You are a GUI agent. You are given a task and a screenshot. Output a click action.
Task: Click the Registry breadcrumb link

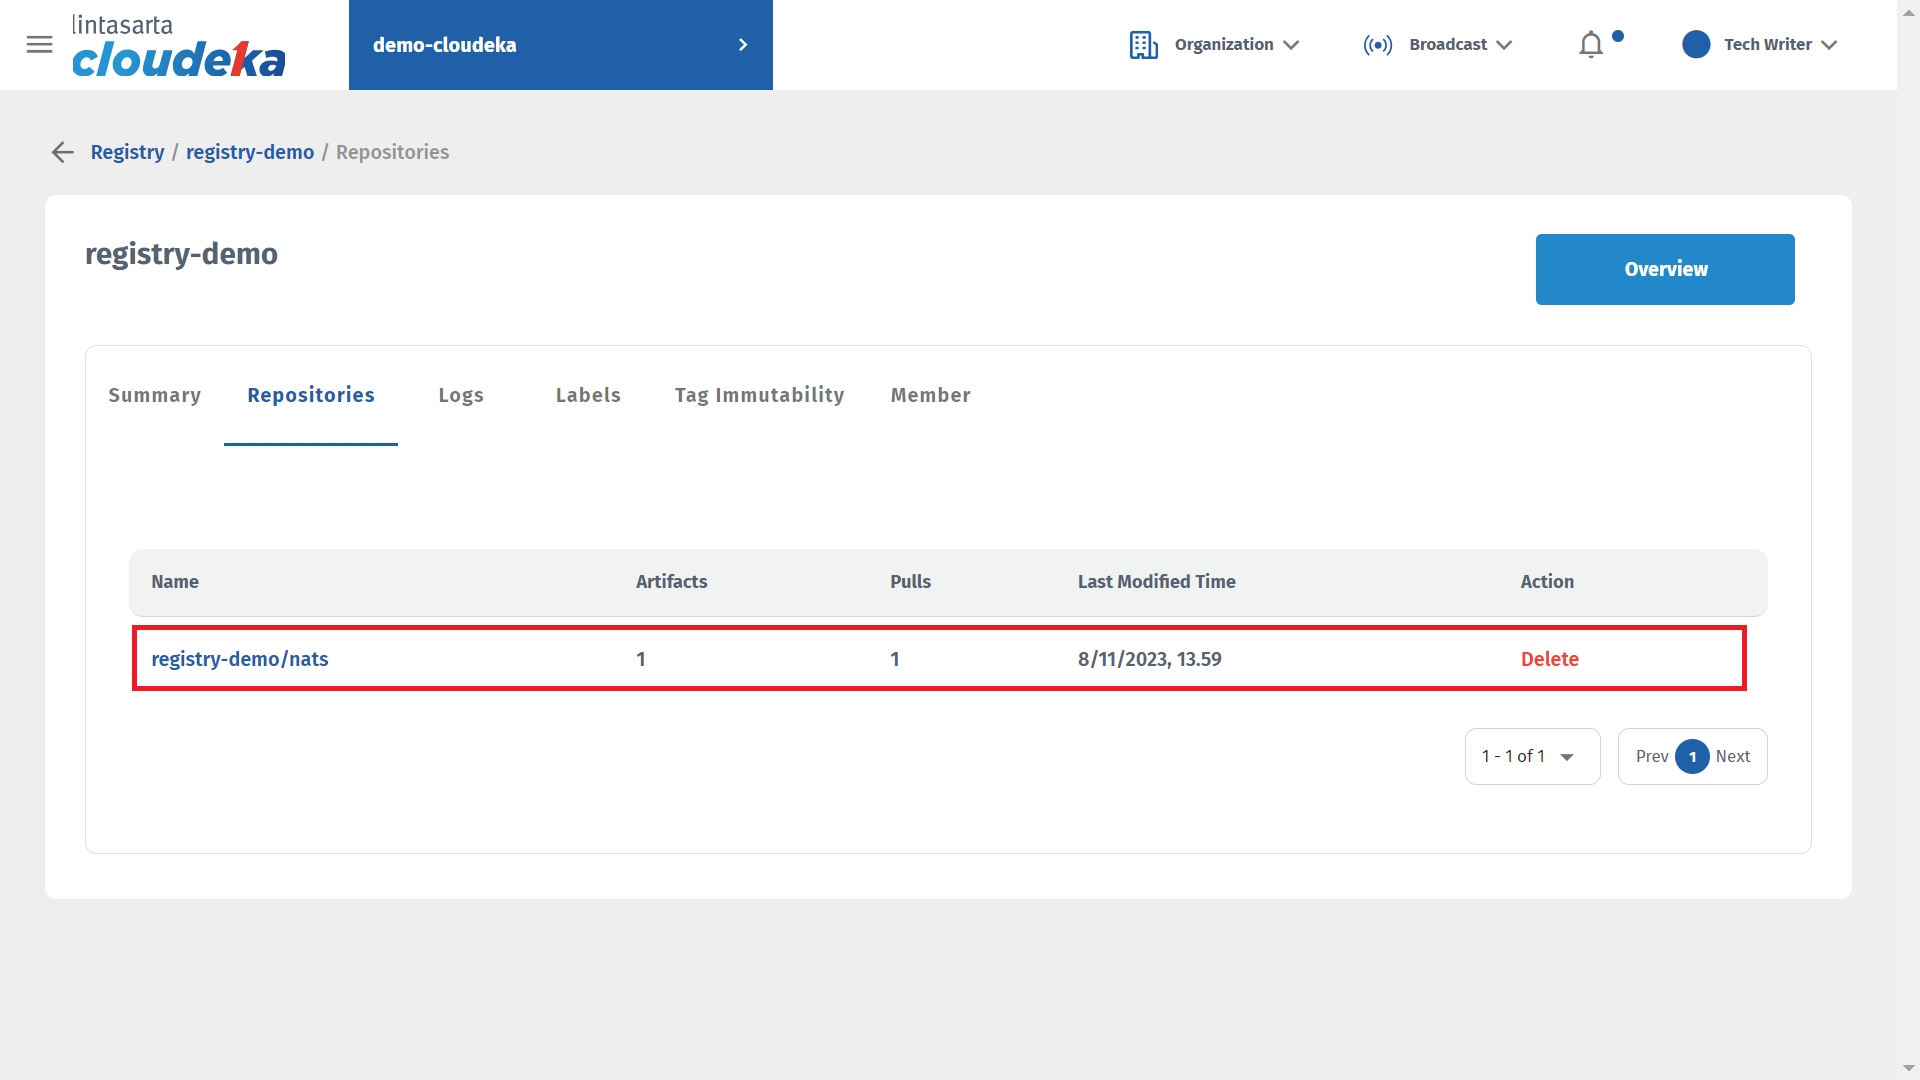[127, 152]
